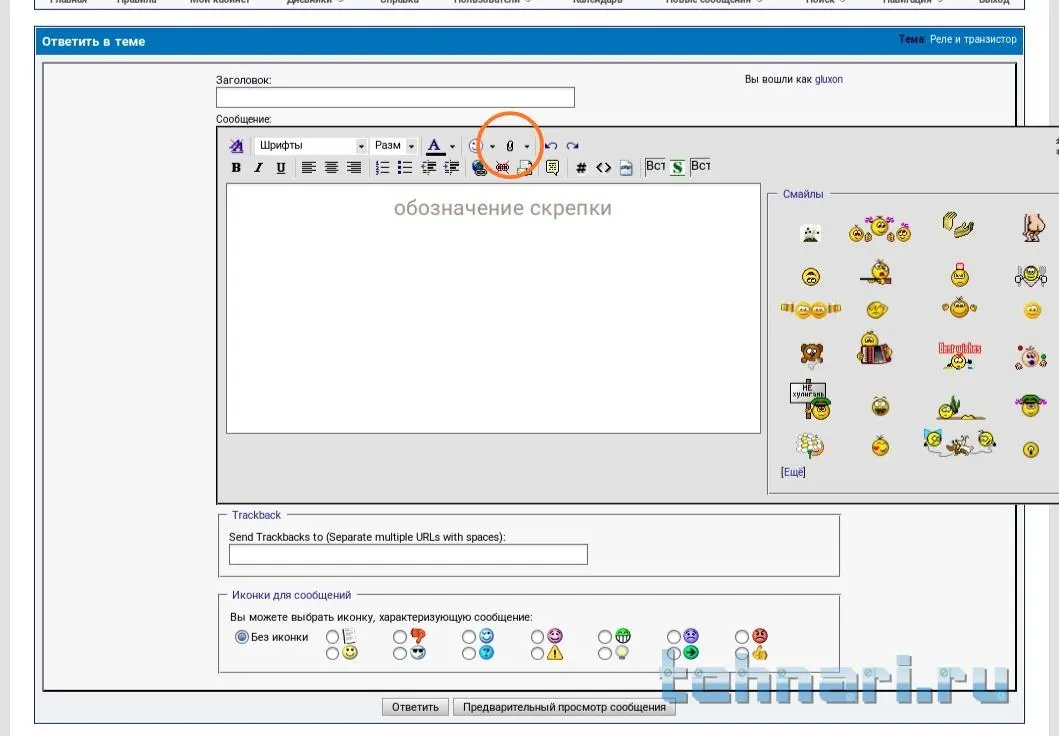Click the green S toolbar button
Screen dimensions: 1059x736
pyautogui.click(x=677, y=167)
